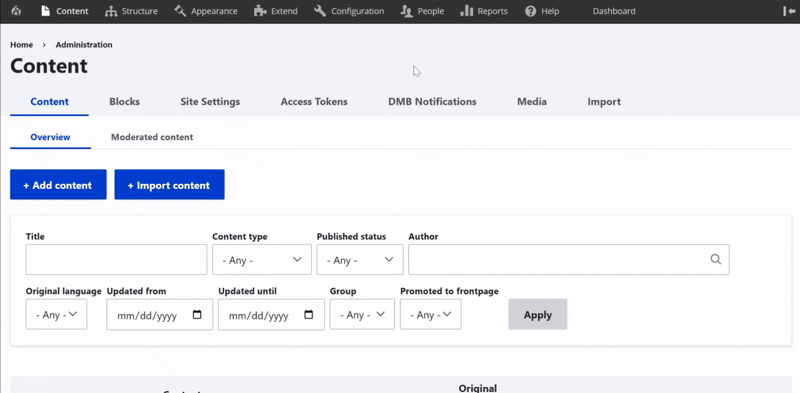Switch to the DMB Notifications tab
This screenshot has height=393, width=800.
(432, 102)
